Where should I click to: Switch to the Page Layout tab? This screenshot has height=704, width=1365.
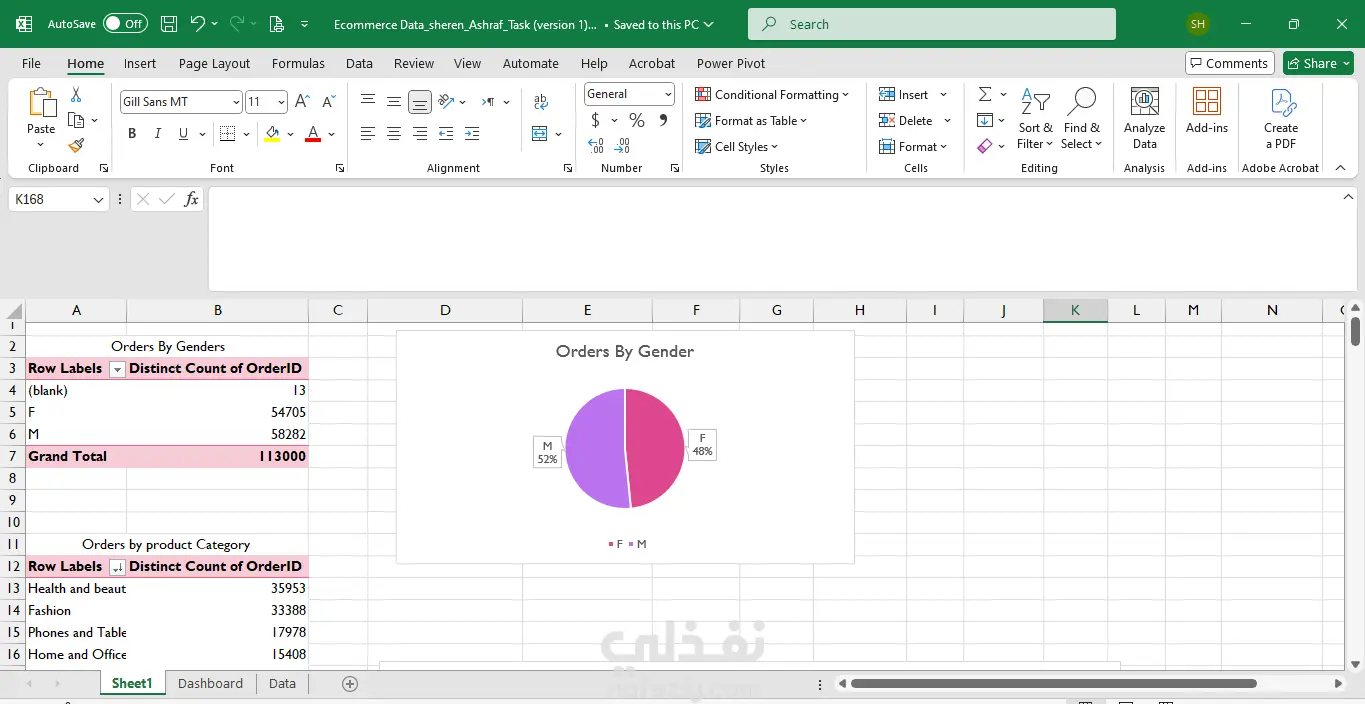(x=214, y=63)
